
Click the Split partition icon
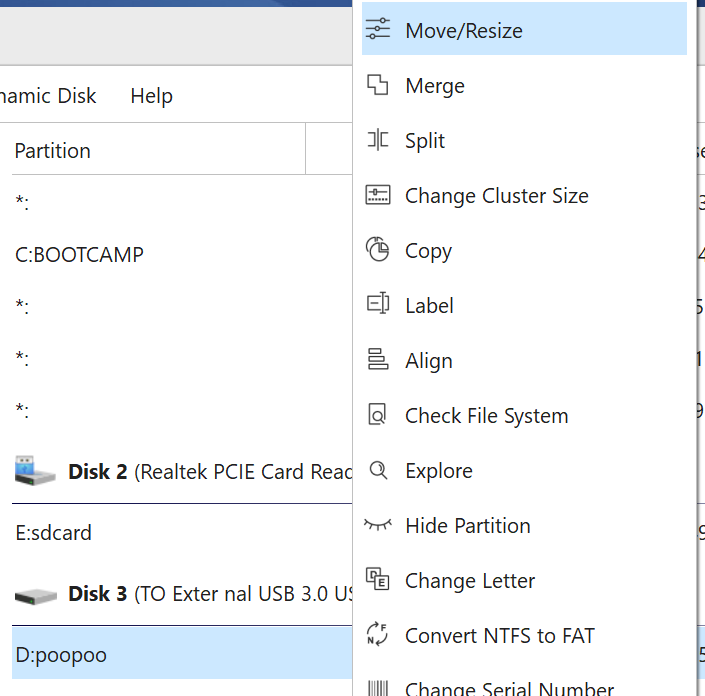[x=378, y=141]
